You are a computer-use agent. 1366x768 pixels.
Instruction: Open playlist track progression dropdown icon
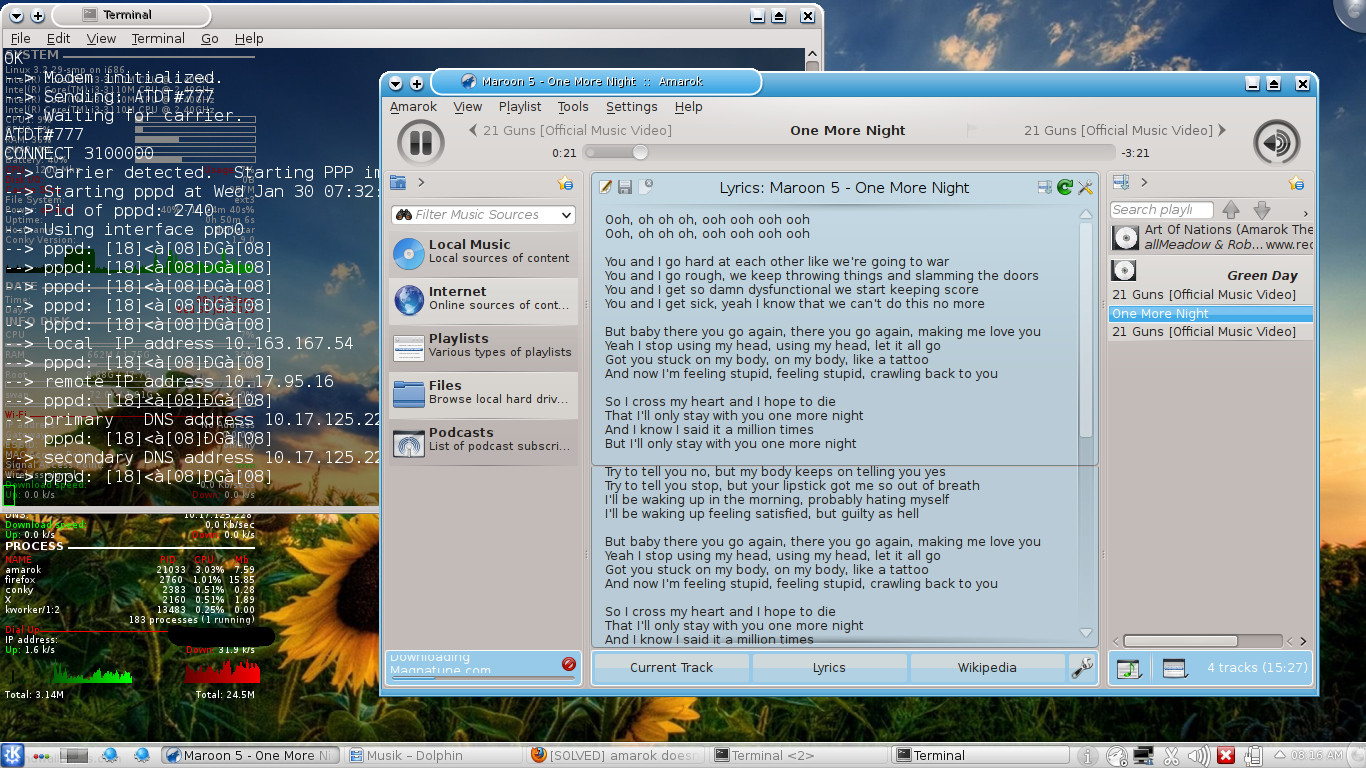click(1128, 668)
